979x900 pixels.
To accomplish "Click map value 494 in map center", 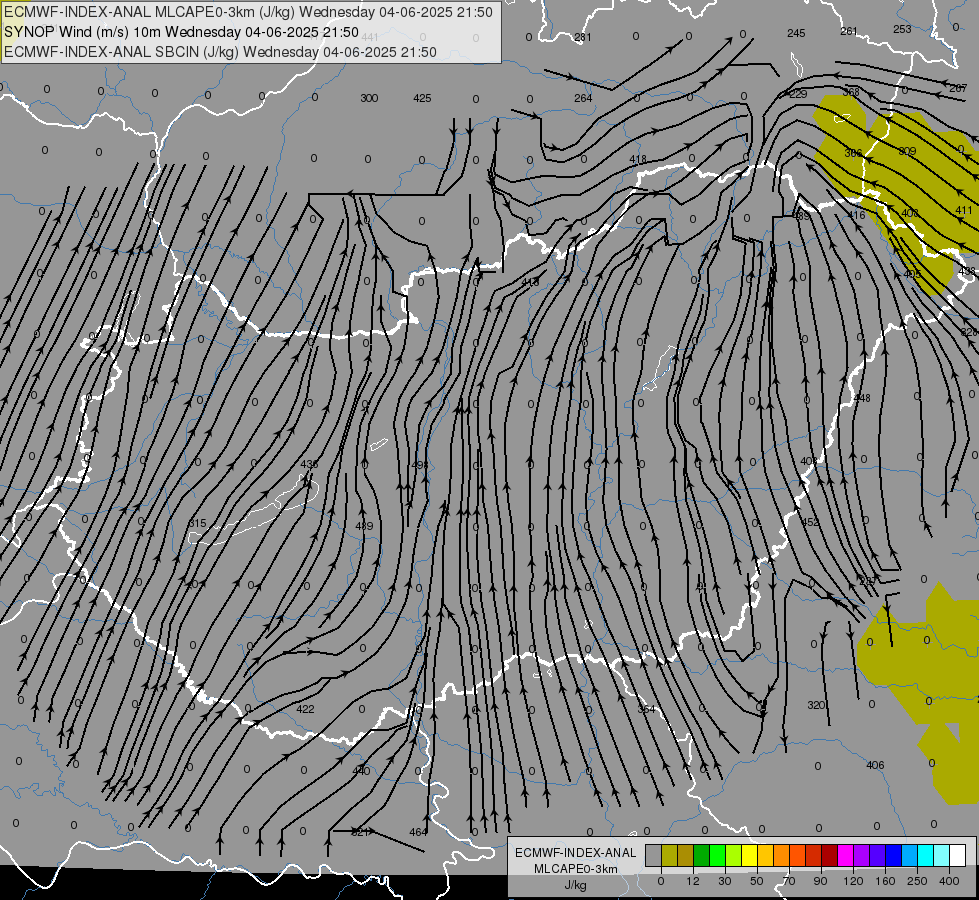I will point(421,465).
